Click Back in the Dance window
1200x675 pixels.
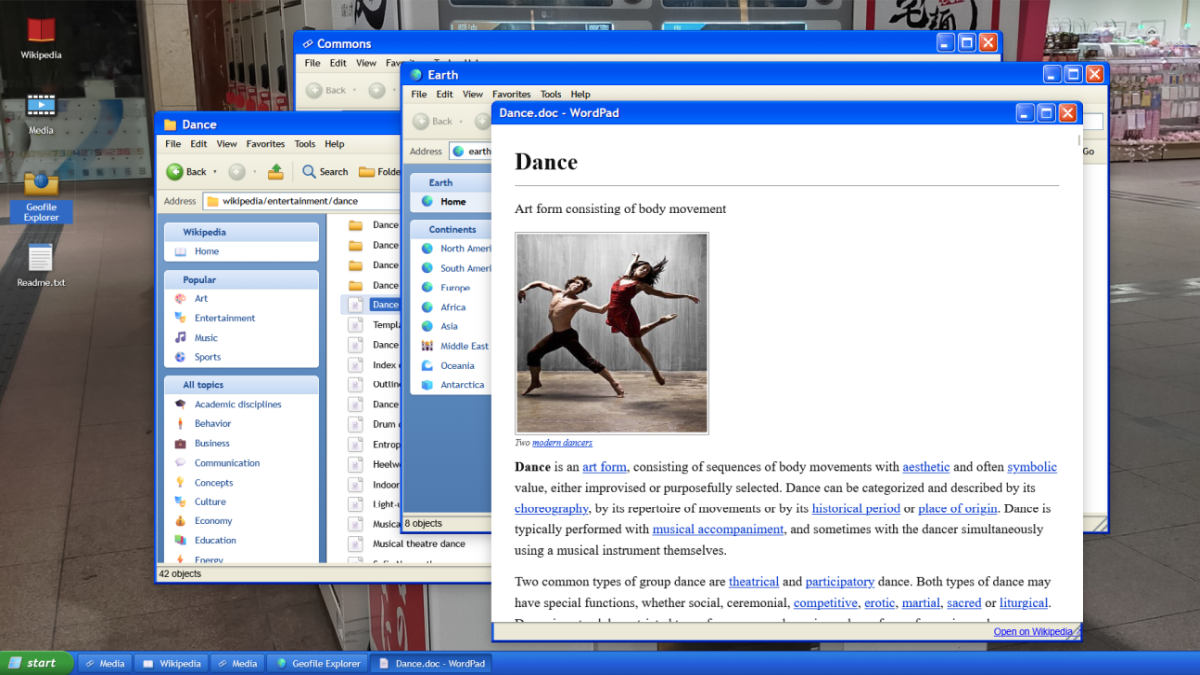pos(187,172)
